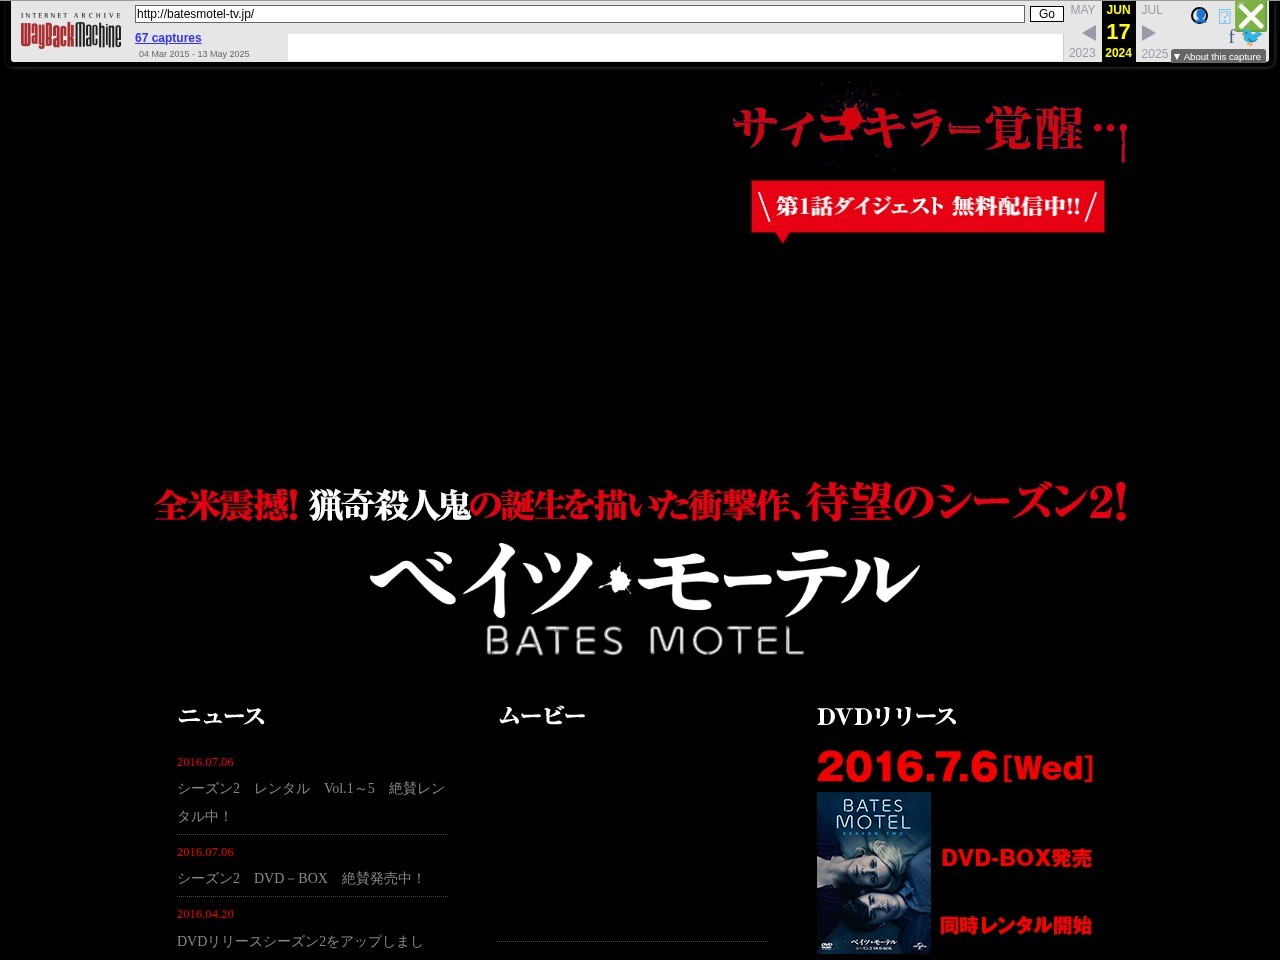Open the シーズン2 レンタル Vol.1～5 news item

click(x=311, y=802)
